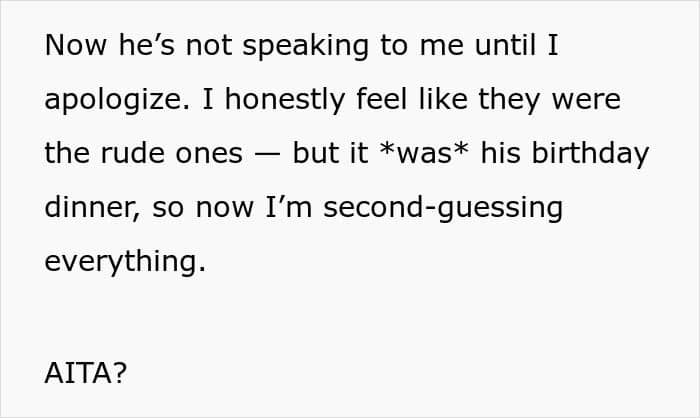700x418 pixels.
Task: Click the word 'dinner,' in the fourth line
Action: (x=93, y=209)
